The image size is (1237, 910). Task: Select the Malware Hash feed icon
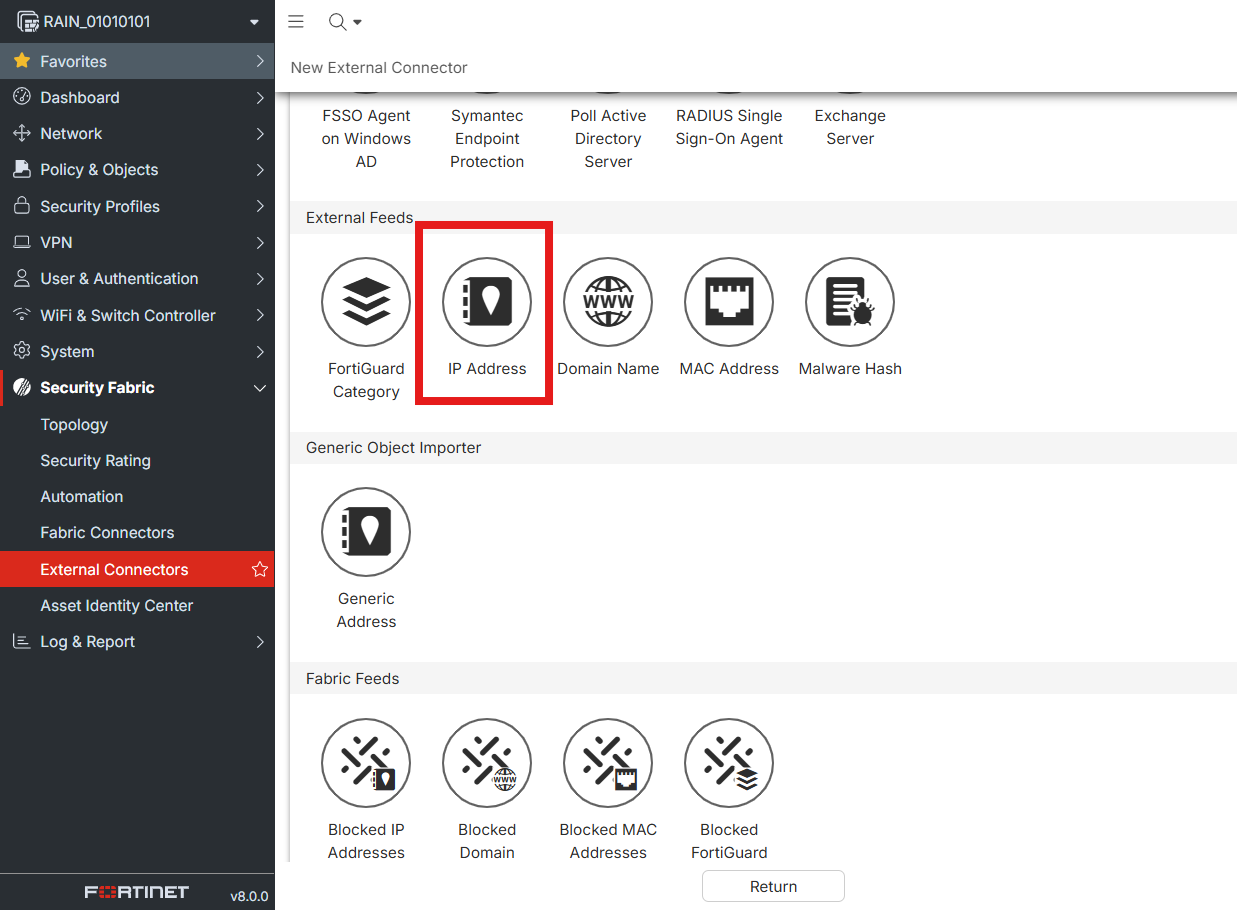(850, 302)
